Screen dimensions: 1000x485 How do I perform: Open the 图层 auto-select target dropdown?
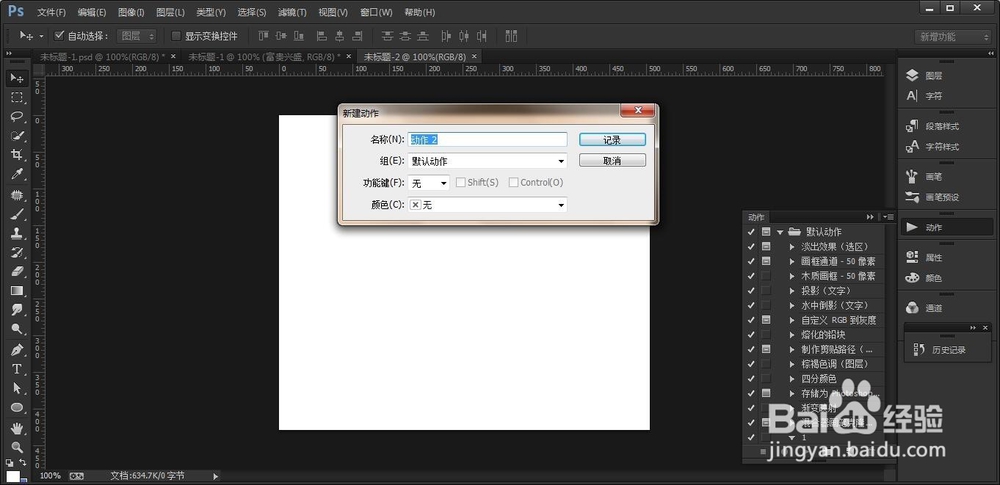136,36
